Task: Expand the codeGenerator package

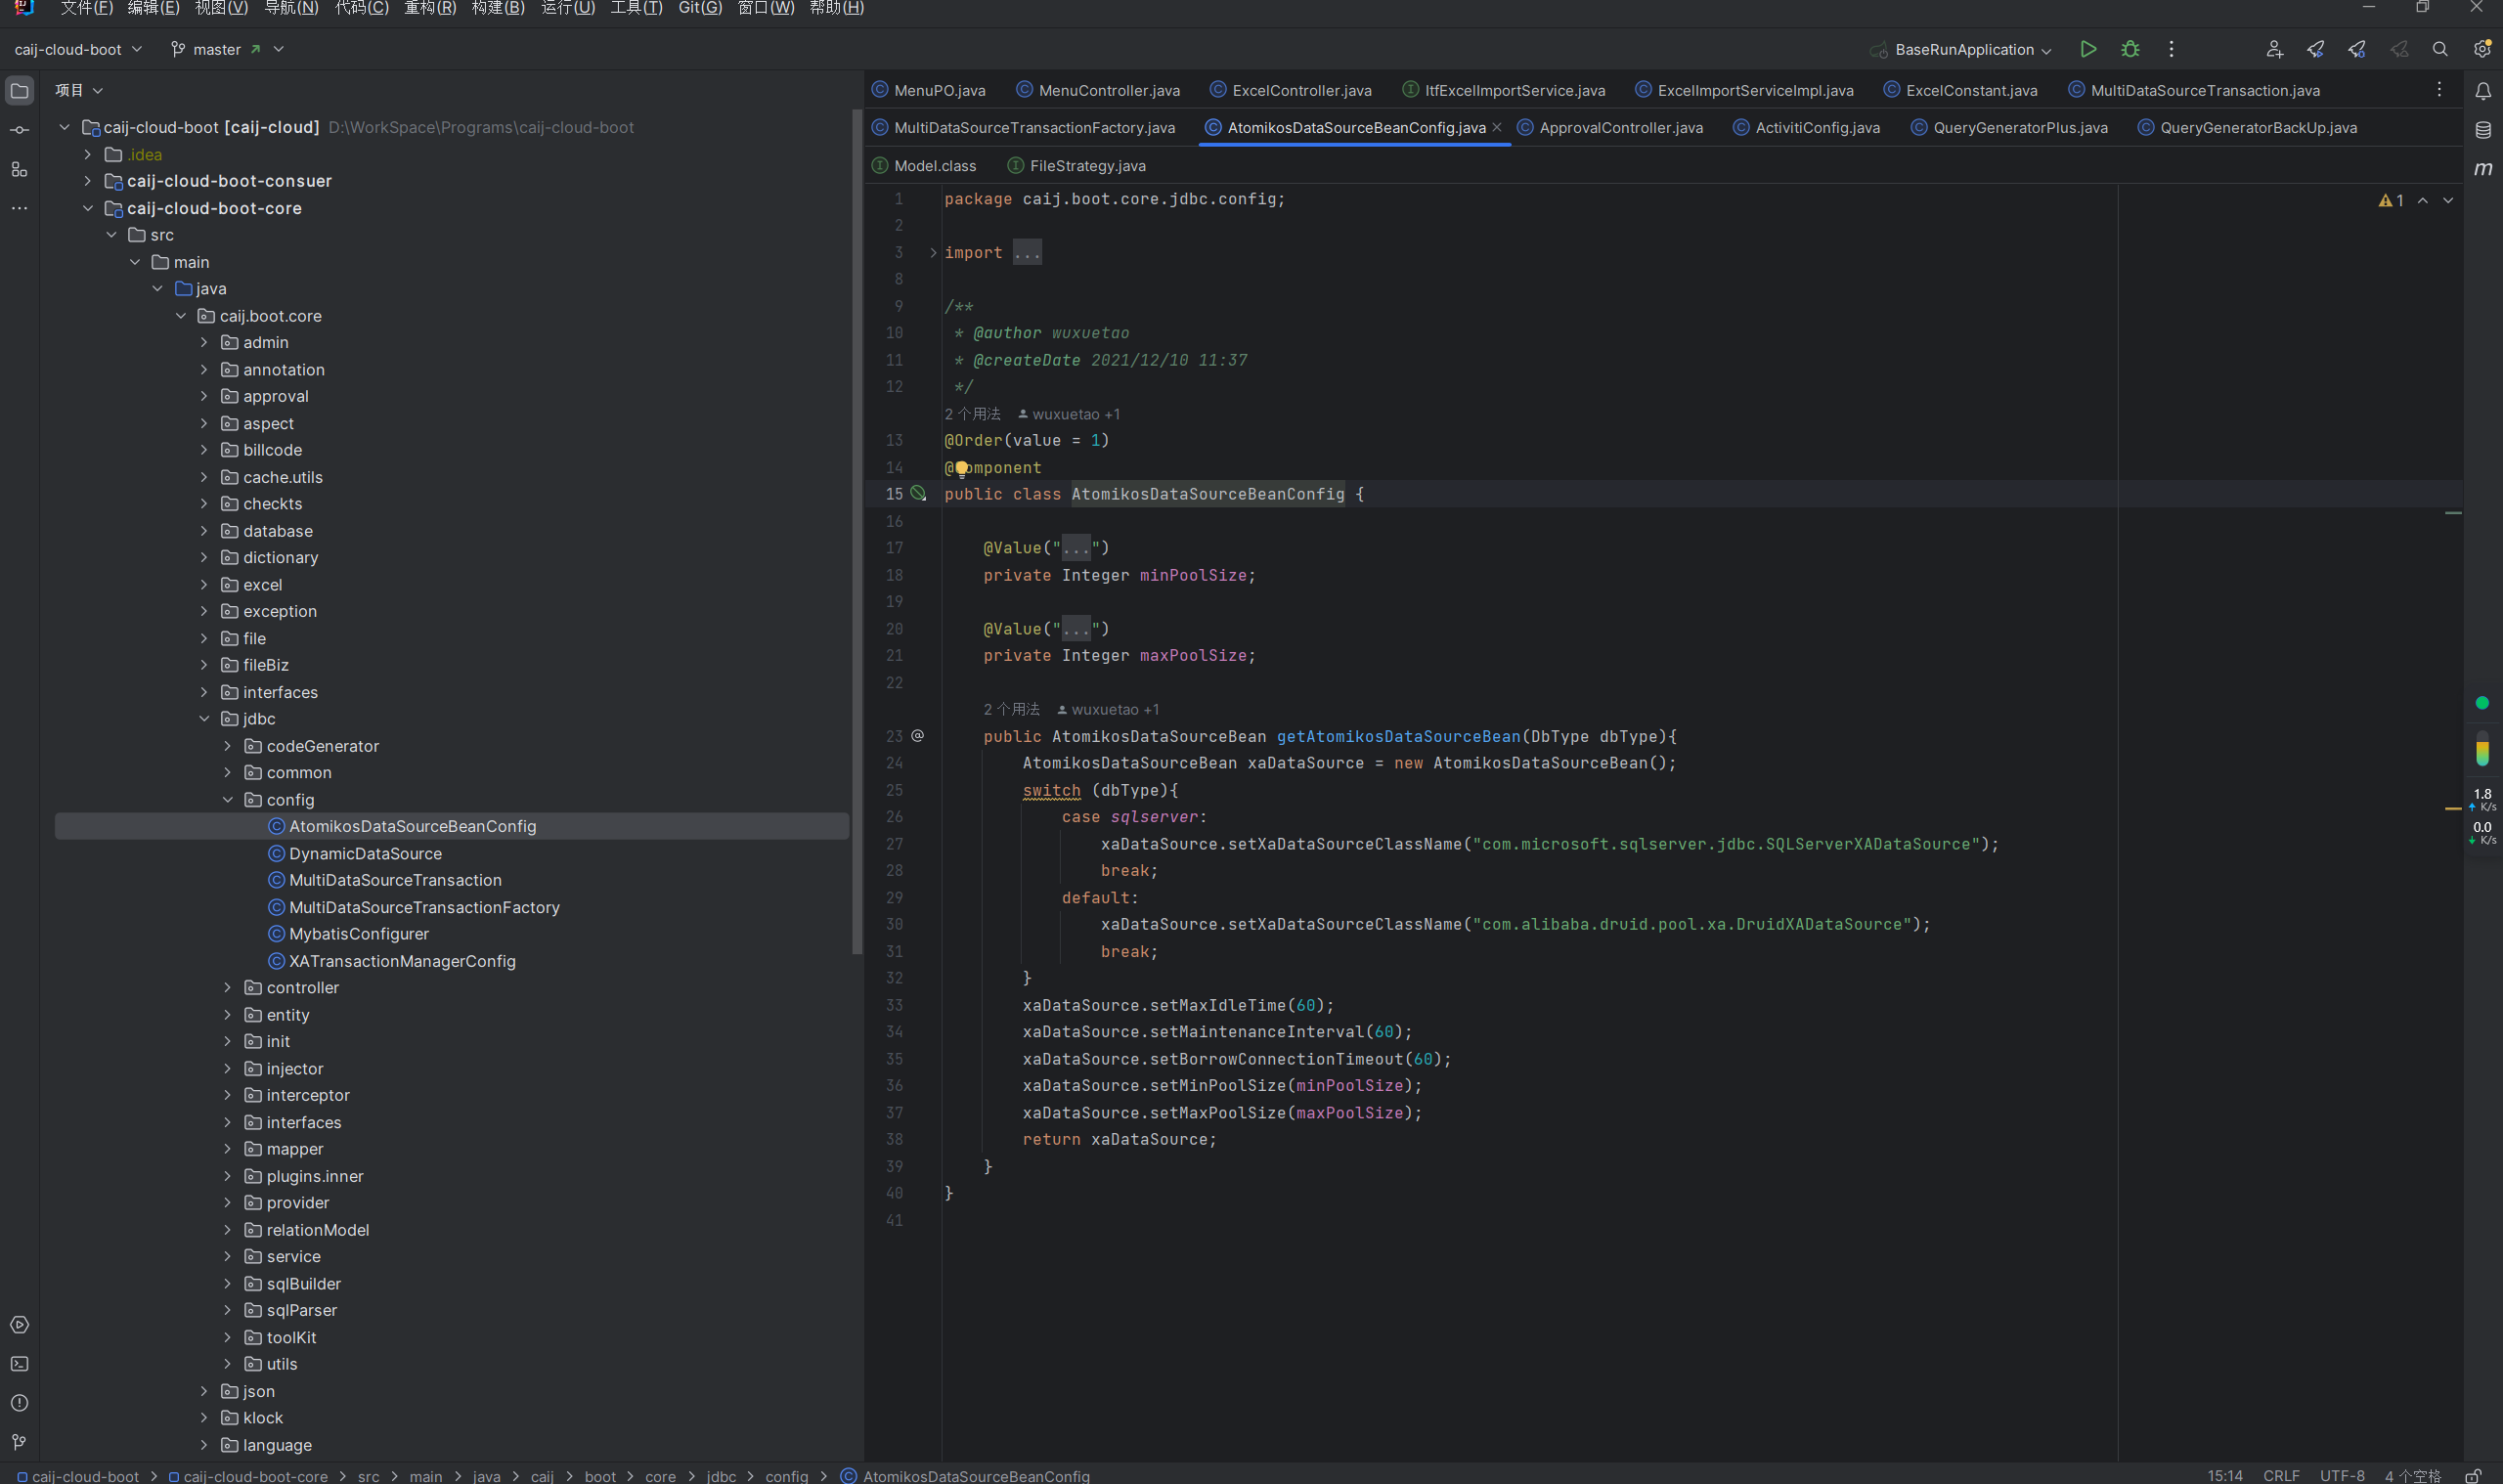Action: pyautogui.click(x=227, y=746)
